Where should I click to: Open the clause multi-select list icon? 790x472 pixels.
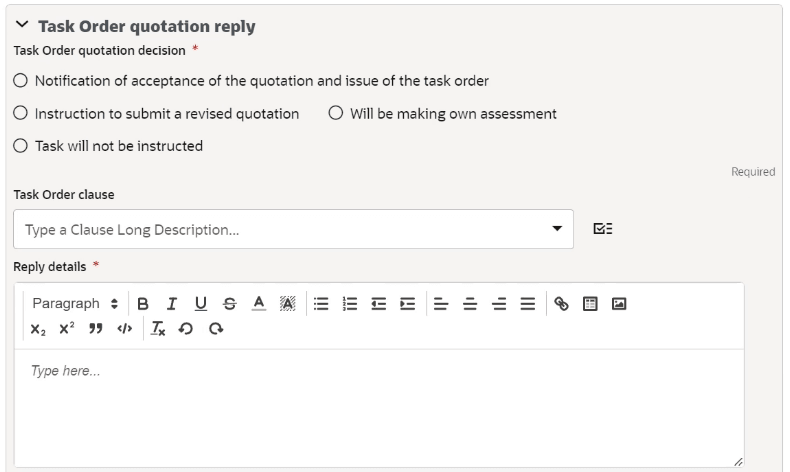point(603,229)
